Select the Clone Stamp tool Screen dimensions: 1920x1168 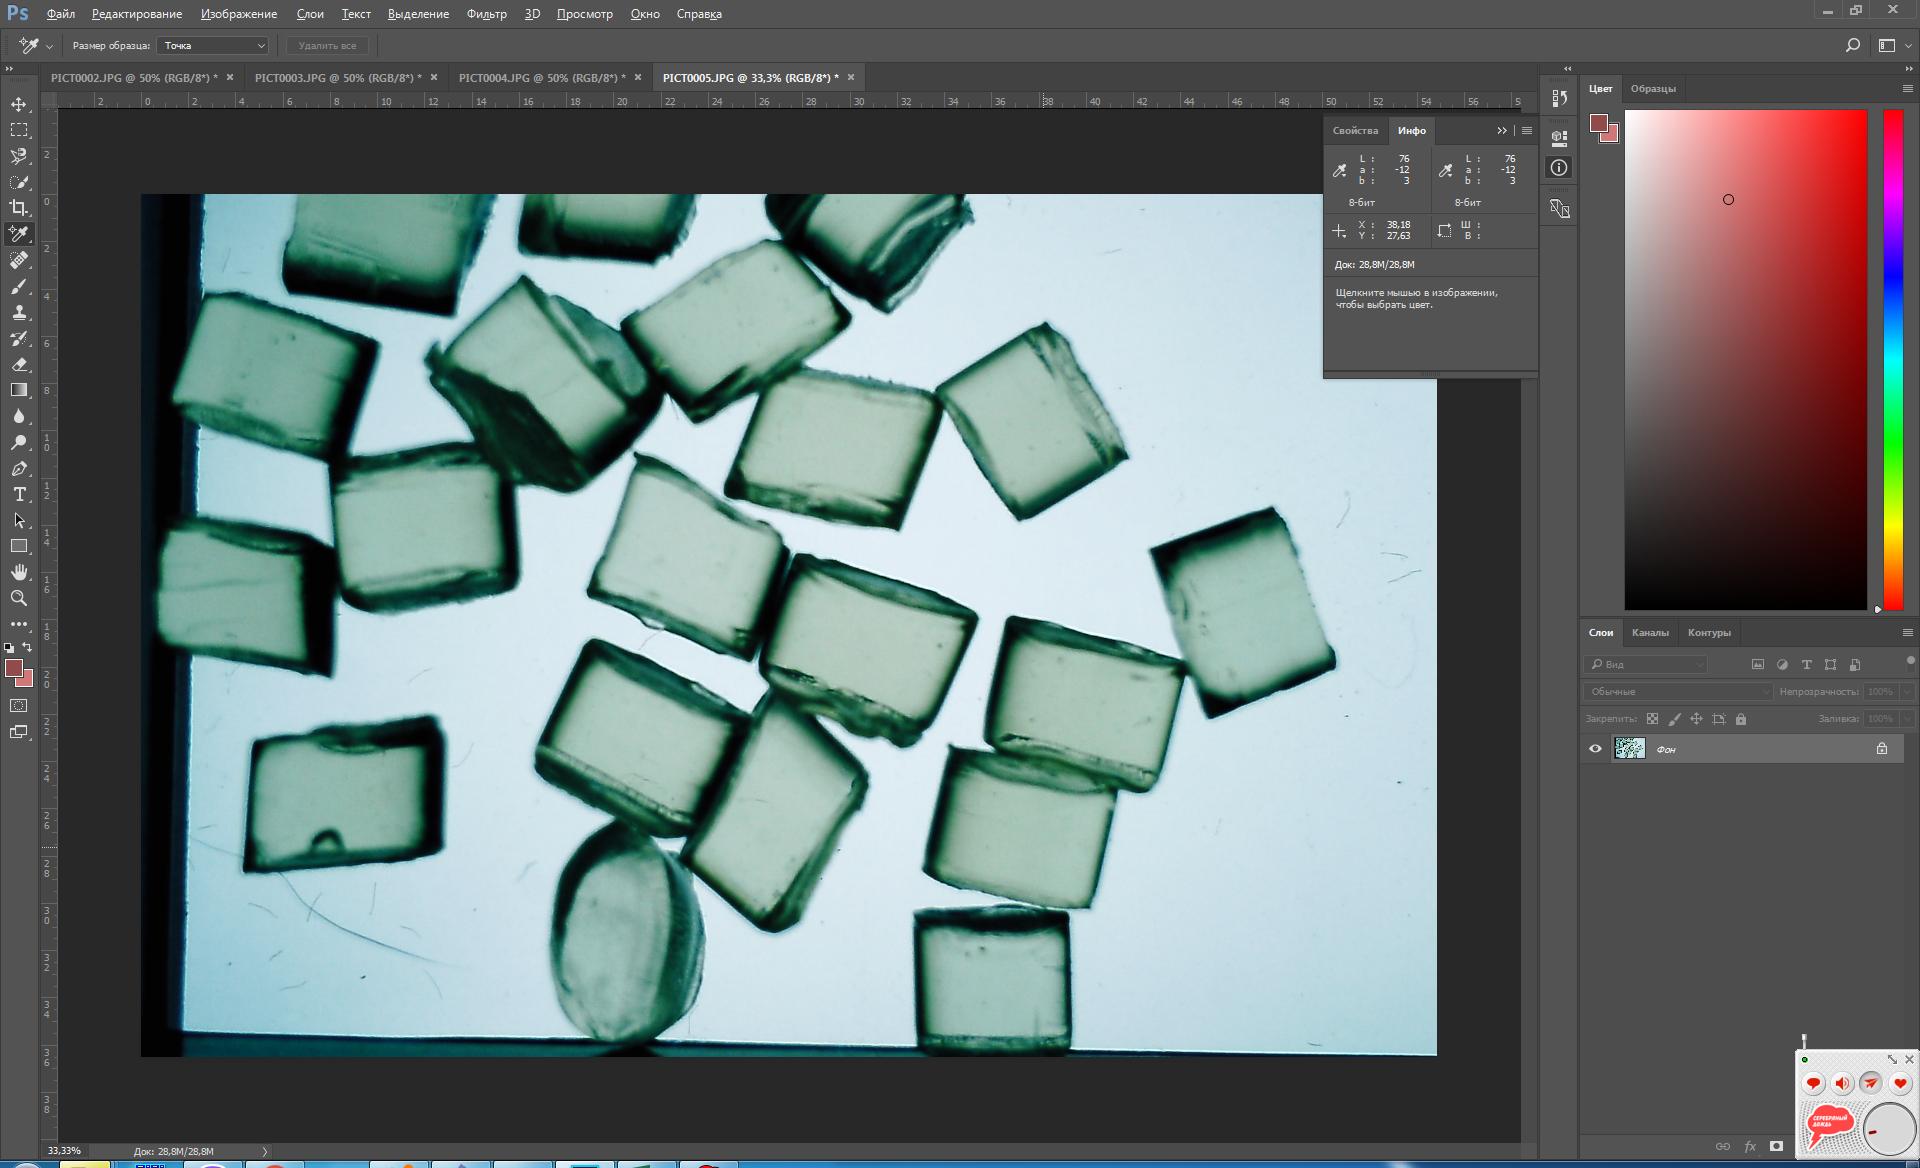pyautogui.click(x=19, y=313)
